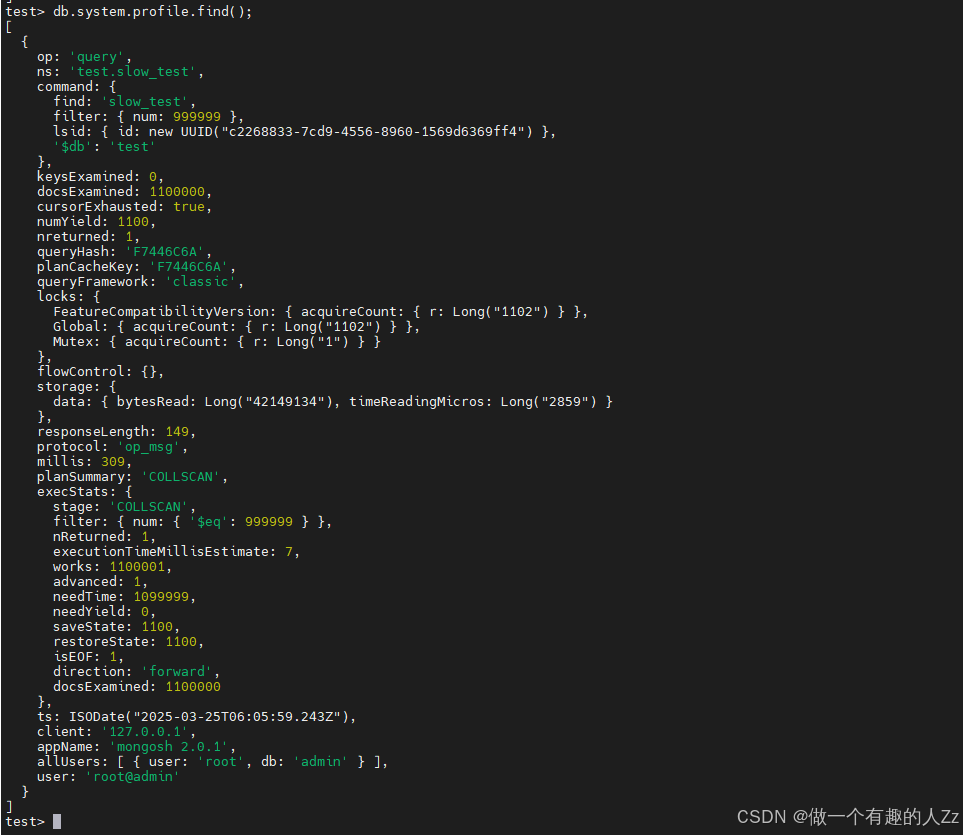Click the queryHash value 'F7446C6A'

click(x=165, y=251)
